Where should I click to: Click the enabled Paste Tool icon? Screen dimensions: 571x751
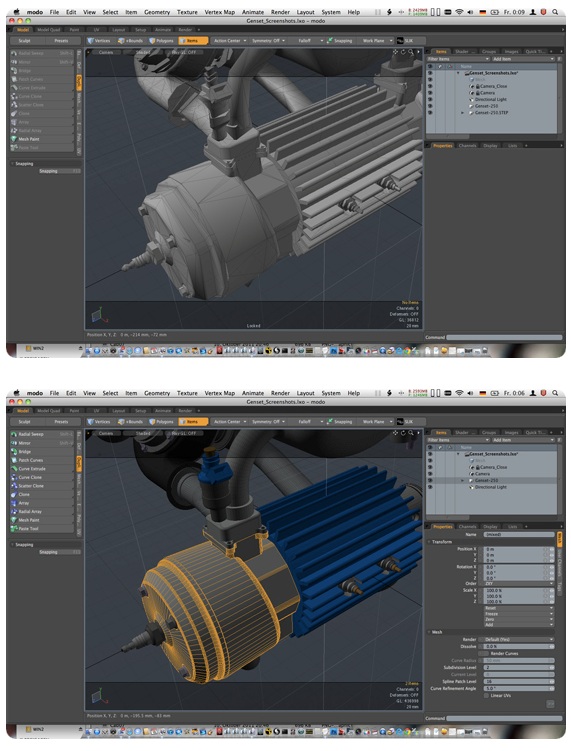[14, 528]
